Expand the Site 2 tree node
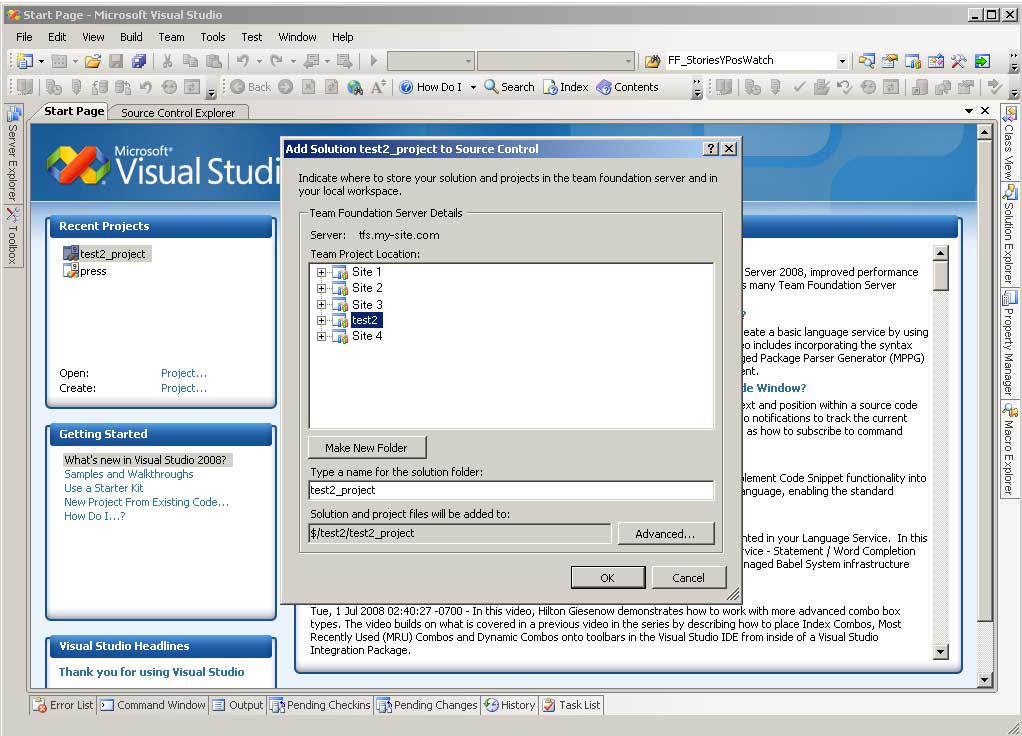This screenshot has width=1022, height=736. point(321,288)
